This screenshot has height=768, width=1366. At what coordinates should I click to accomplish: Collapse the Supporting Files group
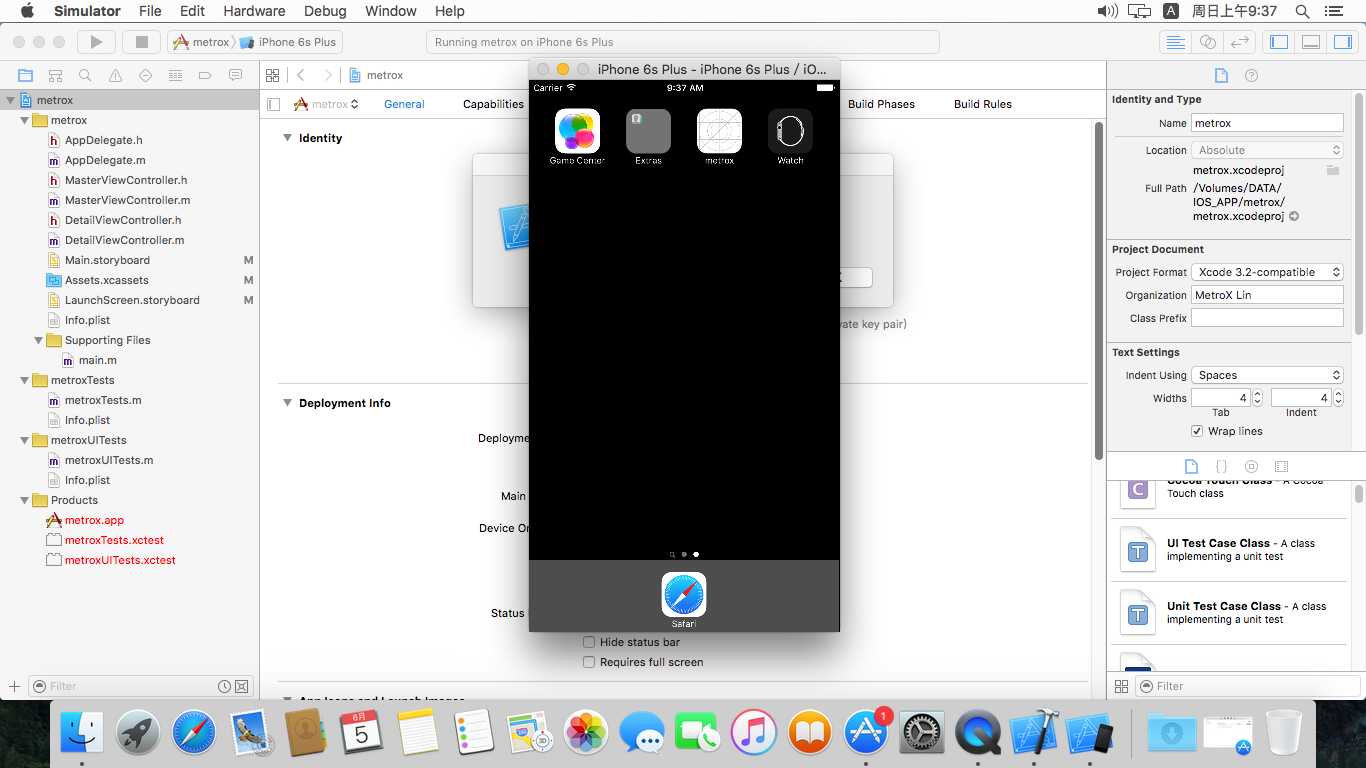39,340
